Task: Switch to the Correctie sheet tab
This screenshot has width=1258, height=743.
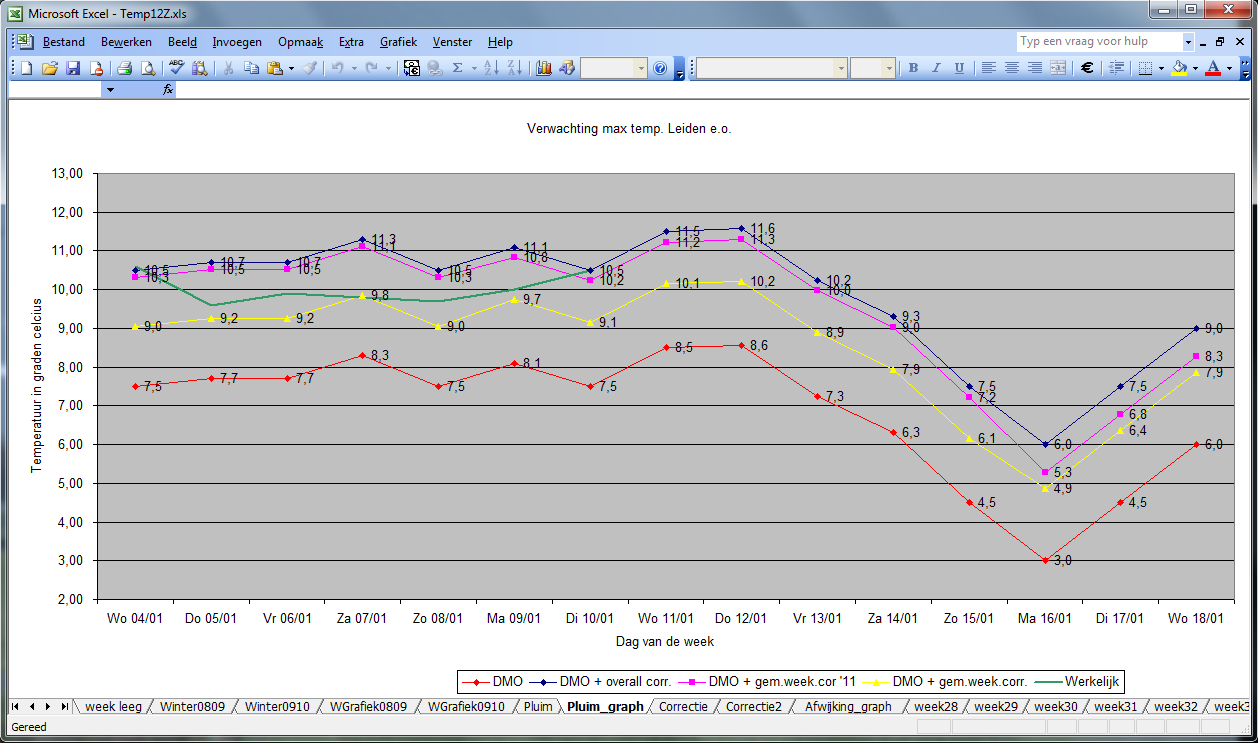Action: point(683,706)
